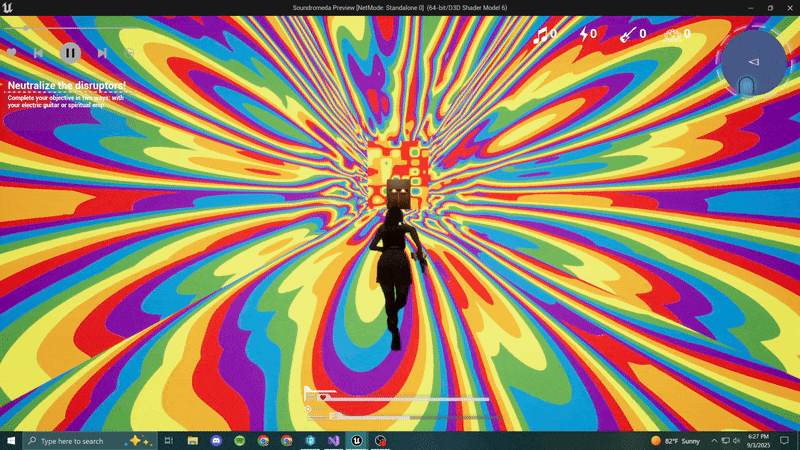Pause the music with the pause button
The height and width of the screenshot is (450, 800).
pos(70,53)
